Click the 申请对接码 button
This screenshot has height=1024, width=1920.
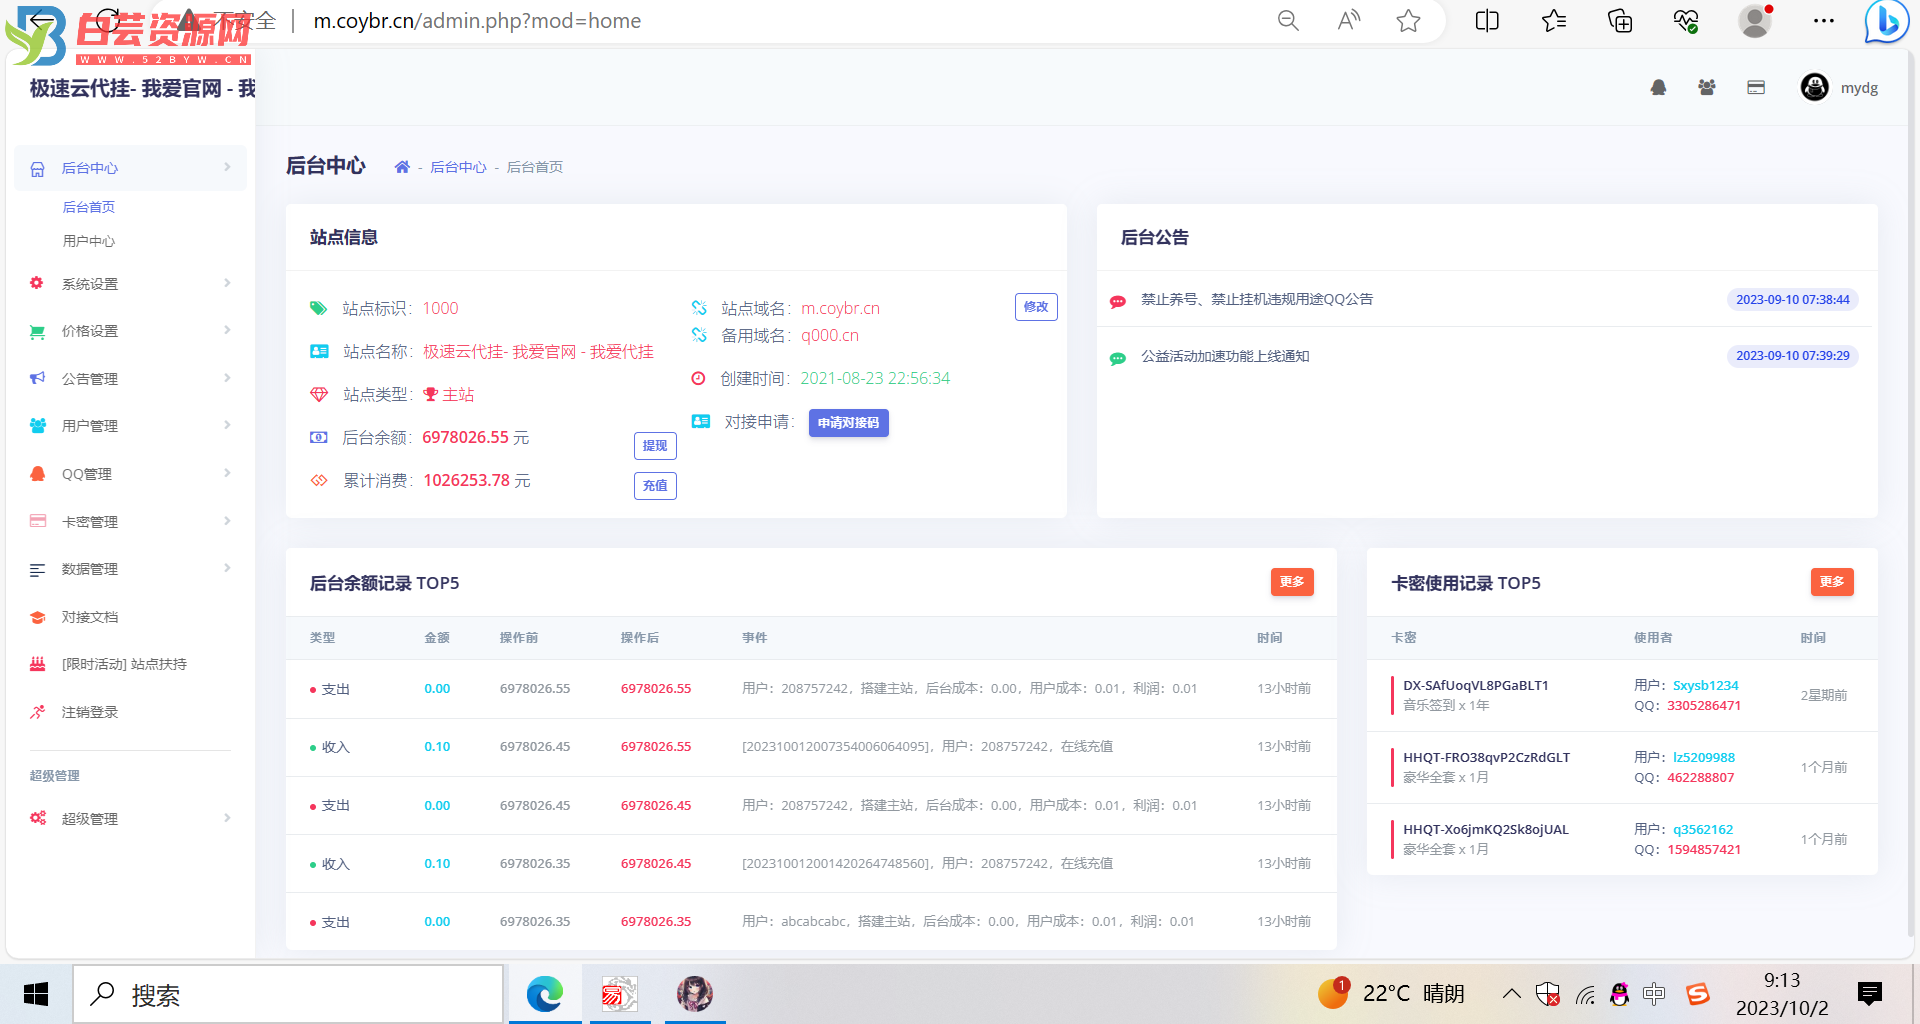(x=848, y=423)
